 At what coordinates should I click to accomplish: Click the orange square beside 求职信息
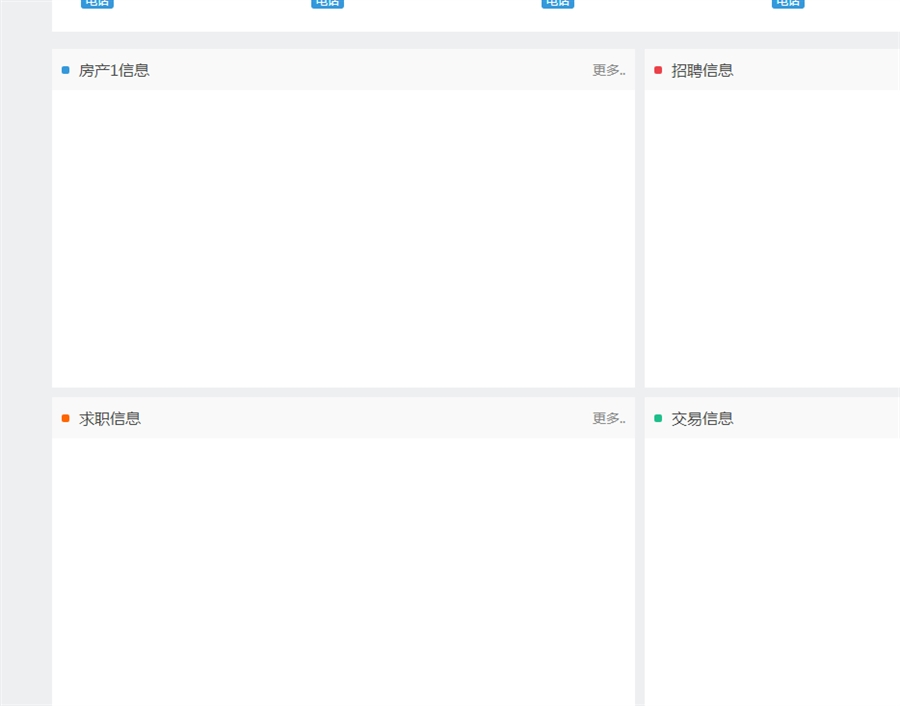66,418
